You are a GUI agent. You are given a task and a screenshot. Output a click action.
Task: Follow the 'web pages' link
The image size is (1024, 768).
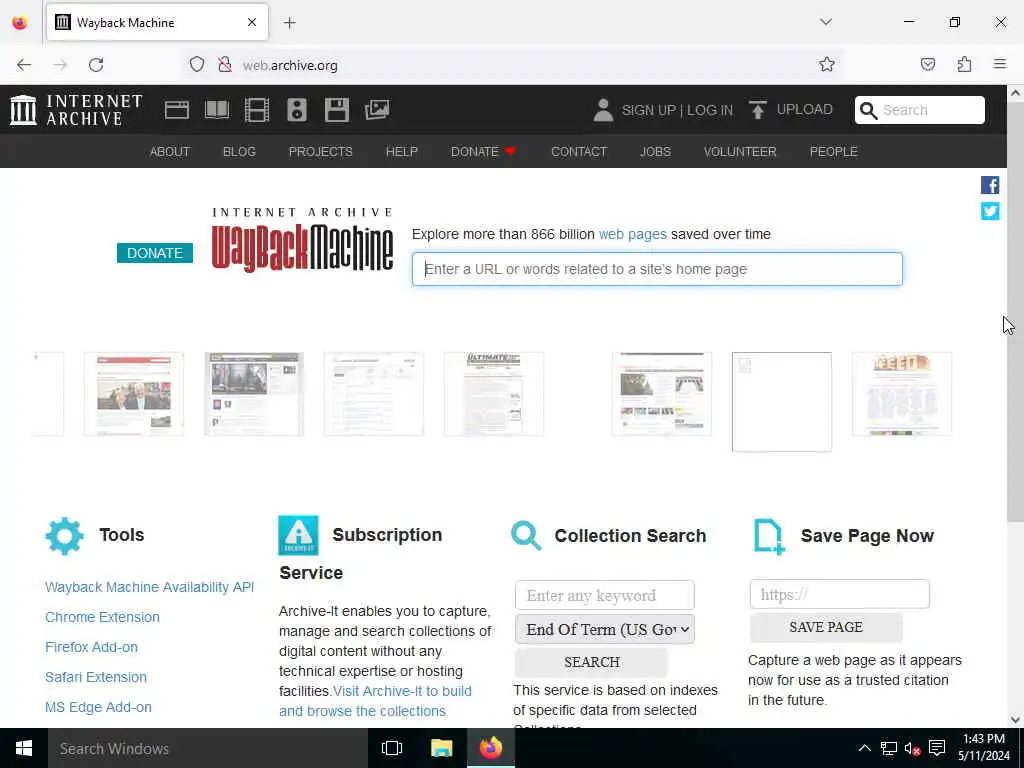pyautogui.click(x=632, y=234)
